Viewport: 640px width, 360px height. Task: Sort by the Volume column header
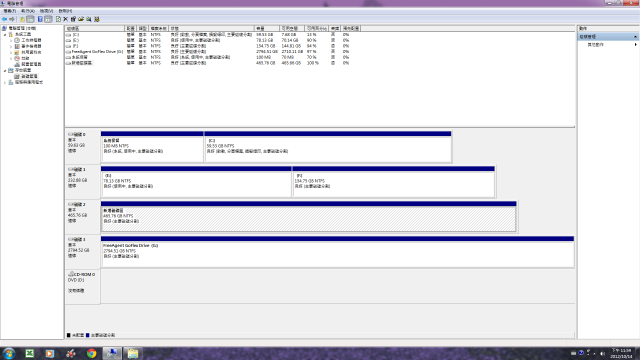pos(95,29)
